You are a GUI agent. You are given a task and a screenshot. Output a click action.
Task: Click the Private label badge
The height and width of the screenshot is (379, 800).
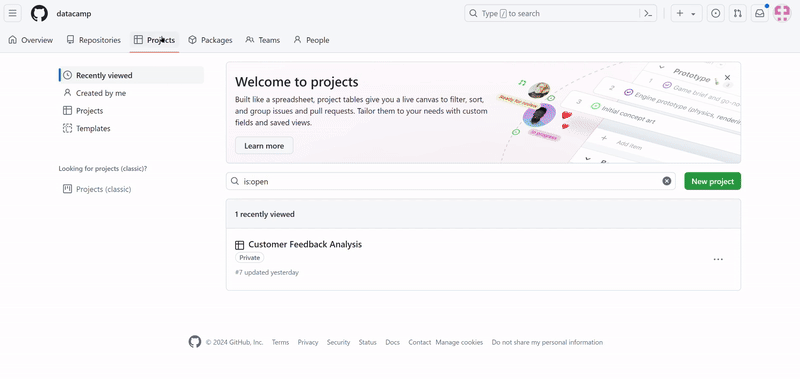249,258
